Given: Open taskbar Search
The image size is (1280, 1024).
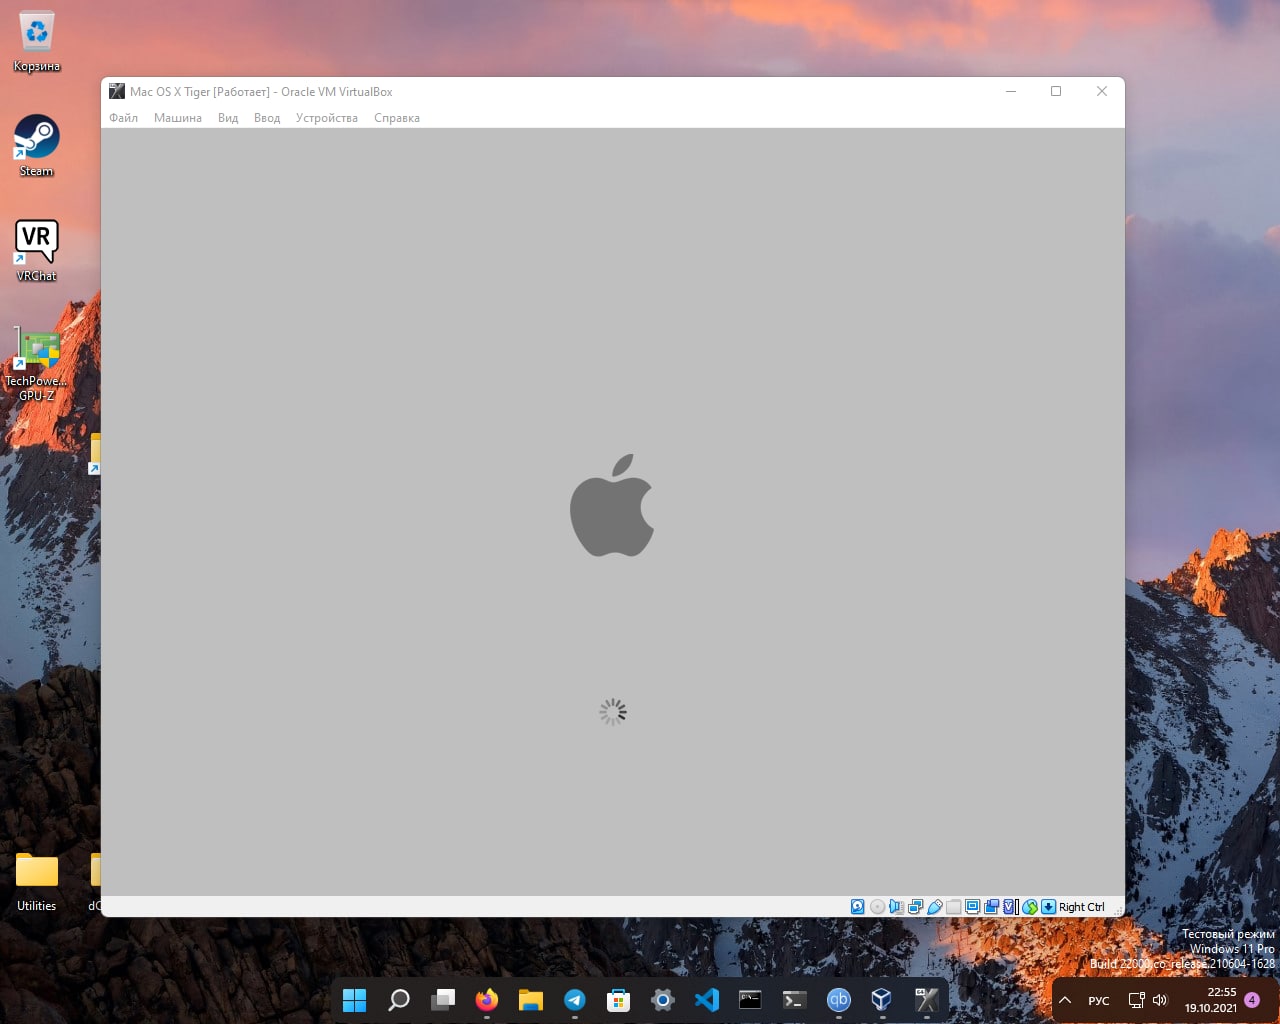Looking at the screenshot, I should 399,1000.
